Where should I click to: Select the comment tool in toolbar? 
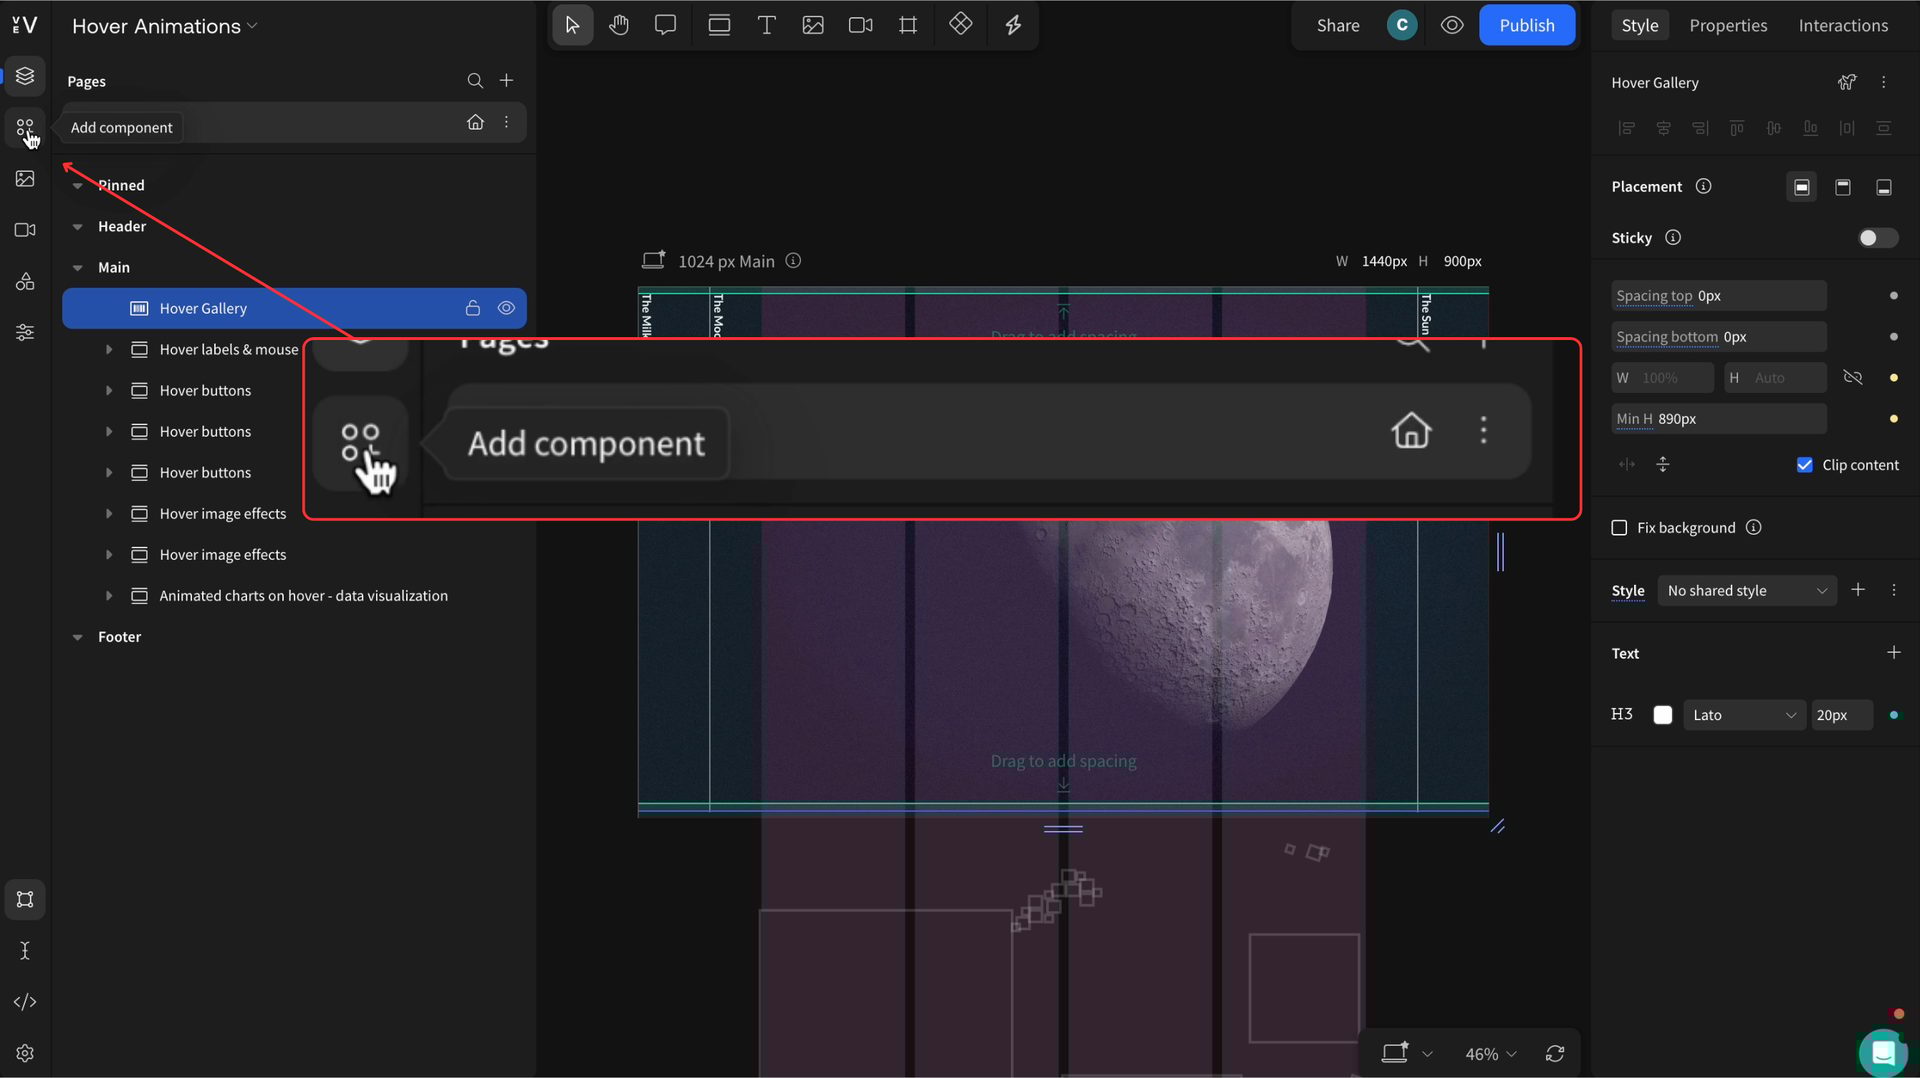point(665,25)
